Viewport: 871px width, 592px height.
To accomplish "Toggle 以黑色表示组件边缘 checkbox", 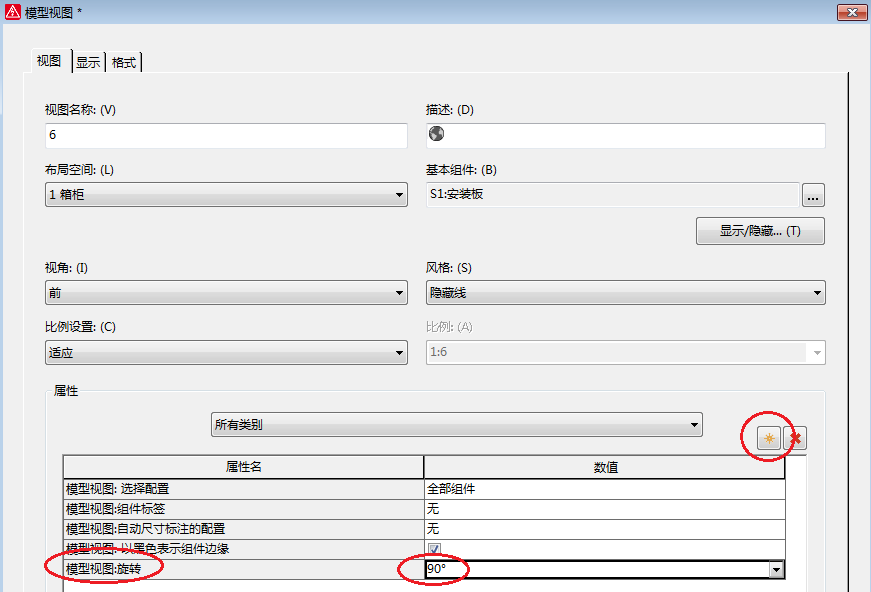I will [x=433, y=549].
